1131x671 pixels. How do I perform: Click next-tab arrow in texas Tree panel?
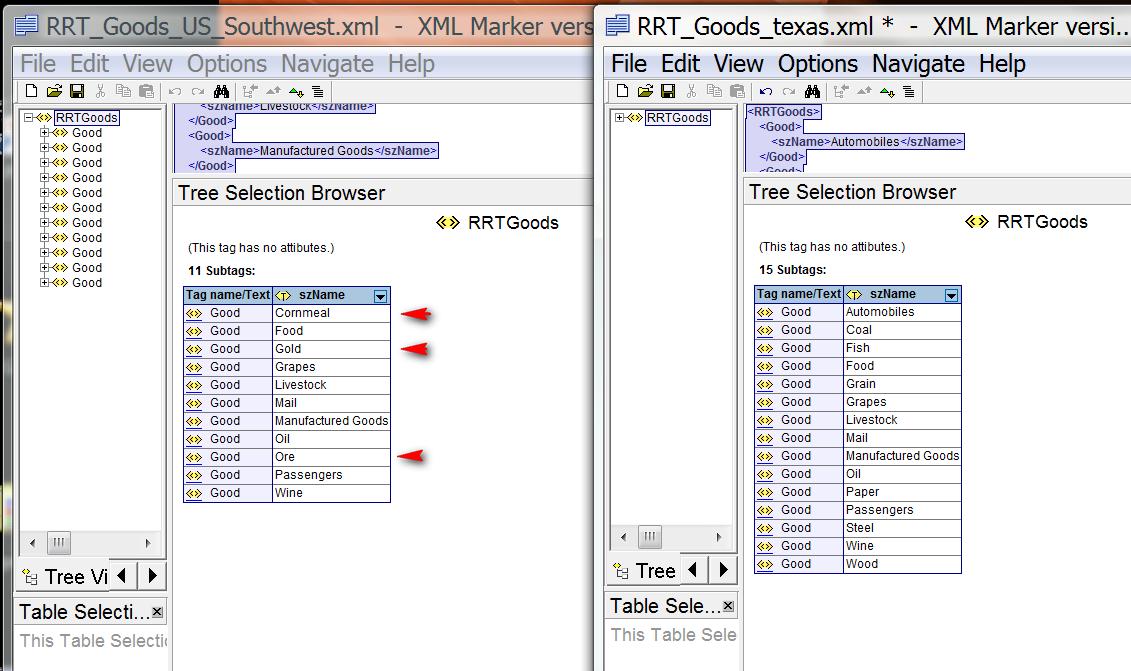pyautogui.click(x=723, y=569)
